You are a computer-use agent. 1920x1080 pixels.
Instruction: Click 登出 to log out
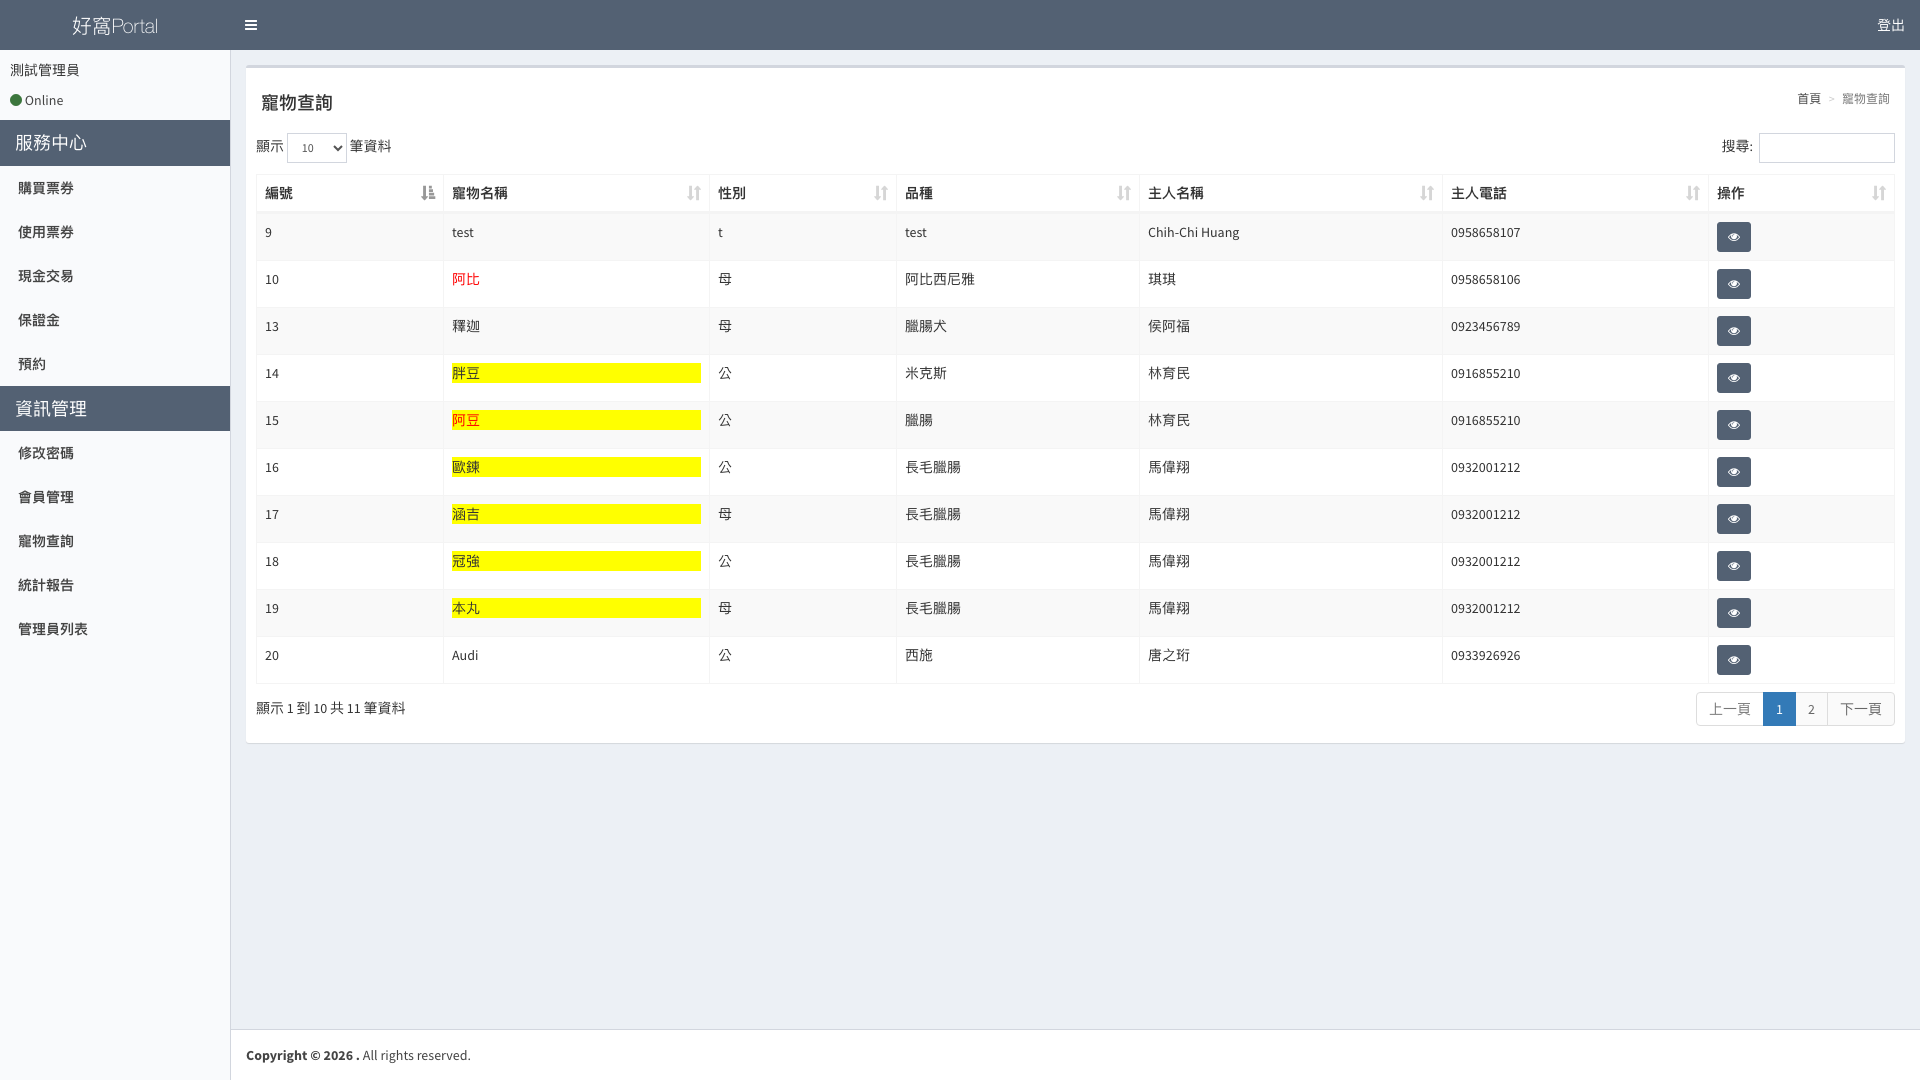tap(1890, 25)
